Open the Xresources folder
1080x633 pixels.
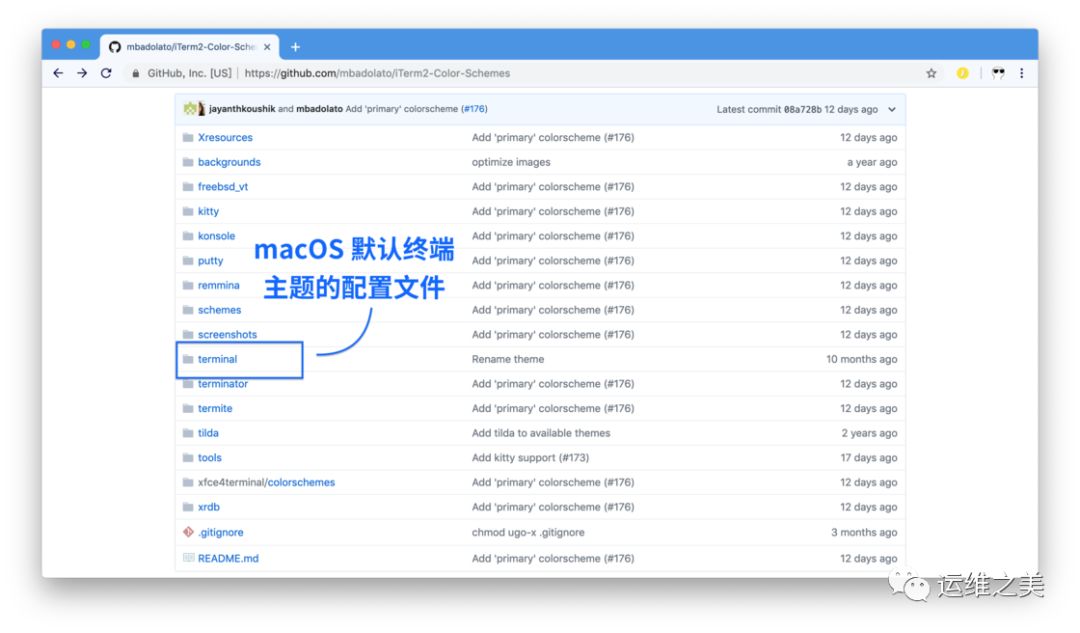click(x=225, y=137)
